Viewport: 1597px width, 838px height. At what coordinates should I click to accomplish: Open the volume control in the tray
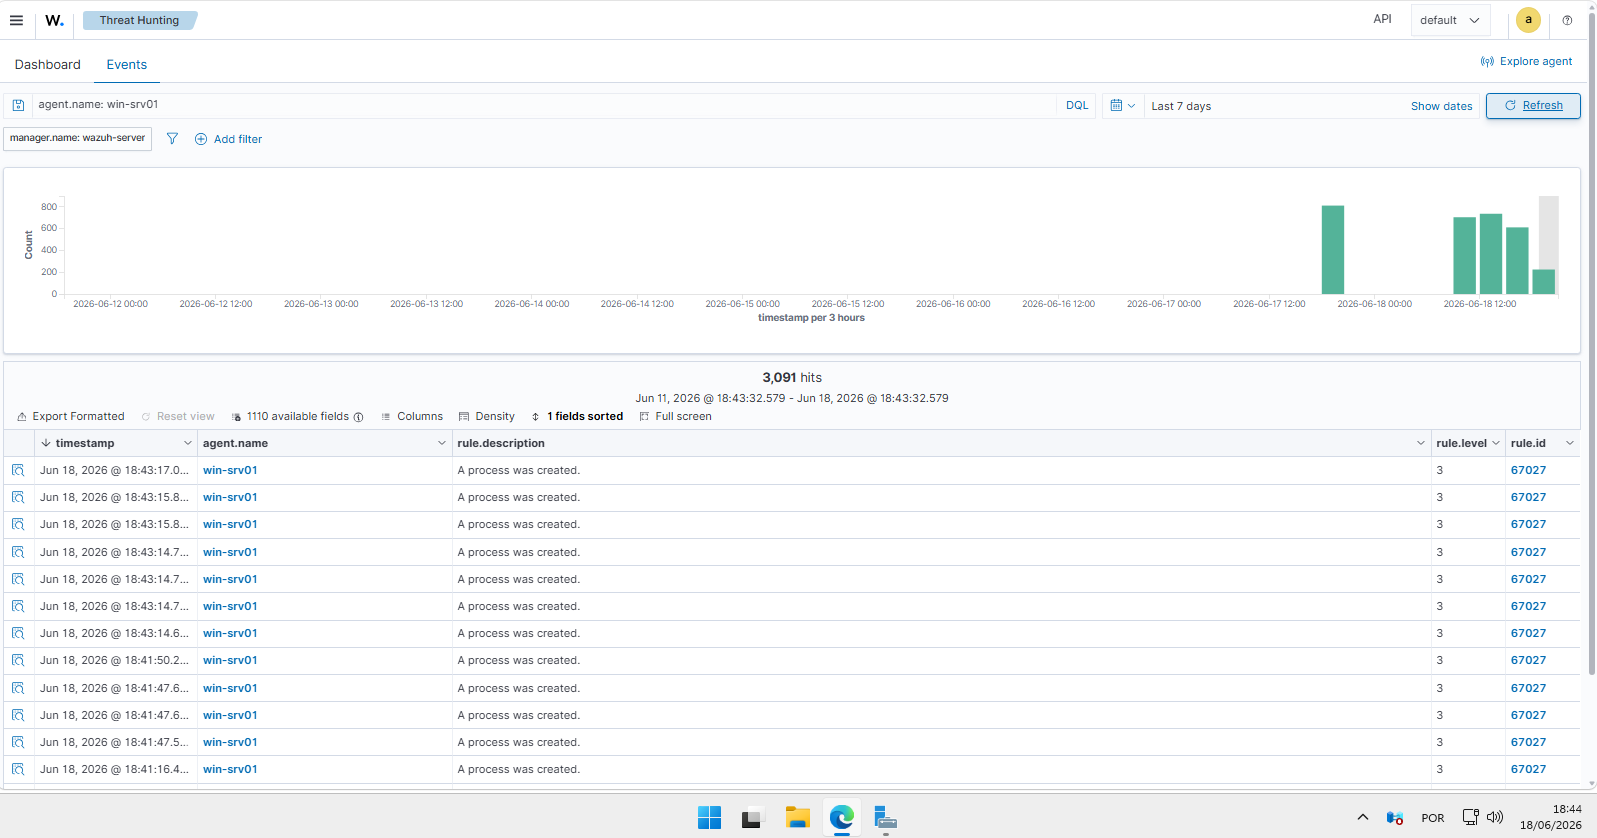1495,817
